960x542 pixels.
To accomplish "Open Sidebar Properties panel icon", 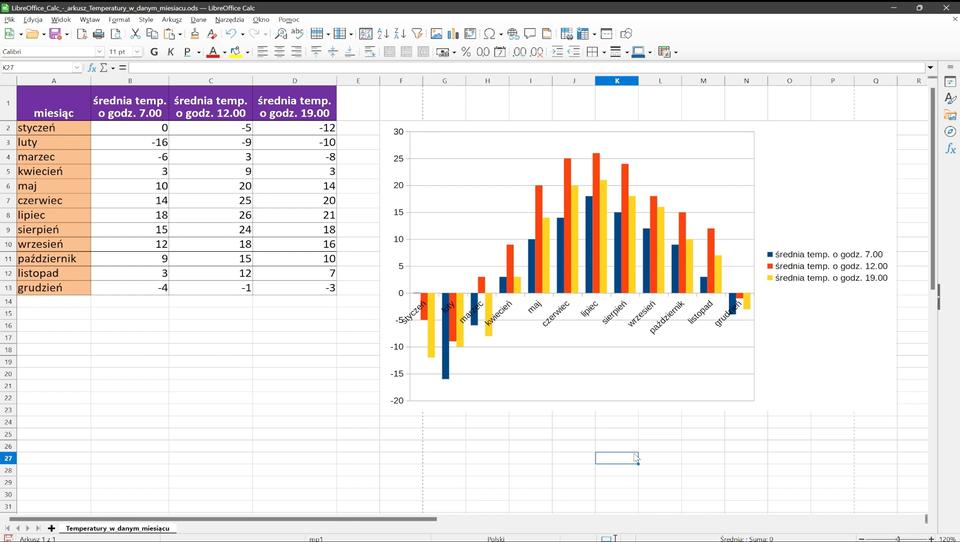I will tap(950, 81).
